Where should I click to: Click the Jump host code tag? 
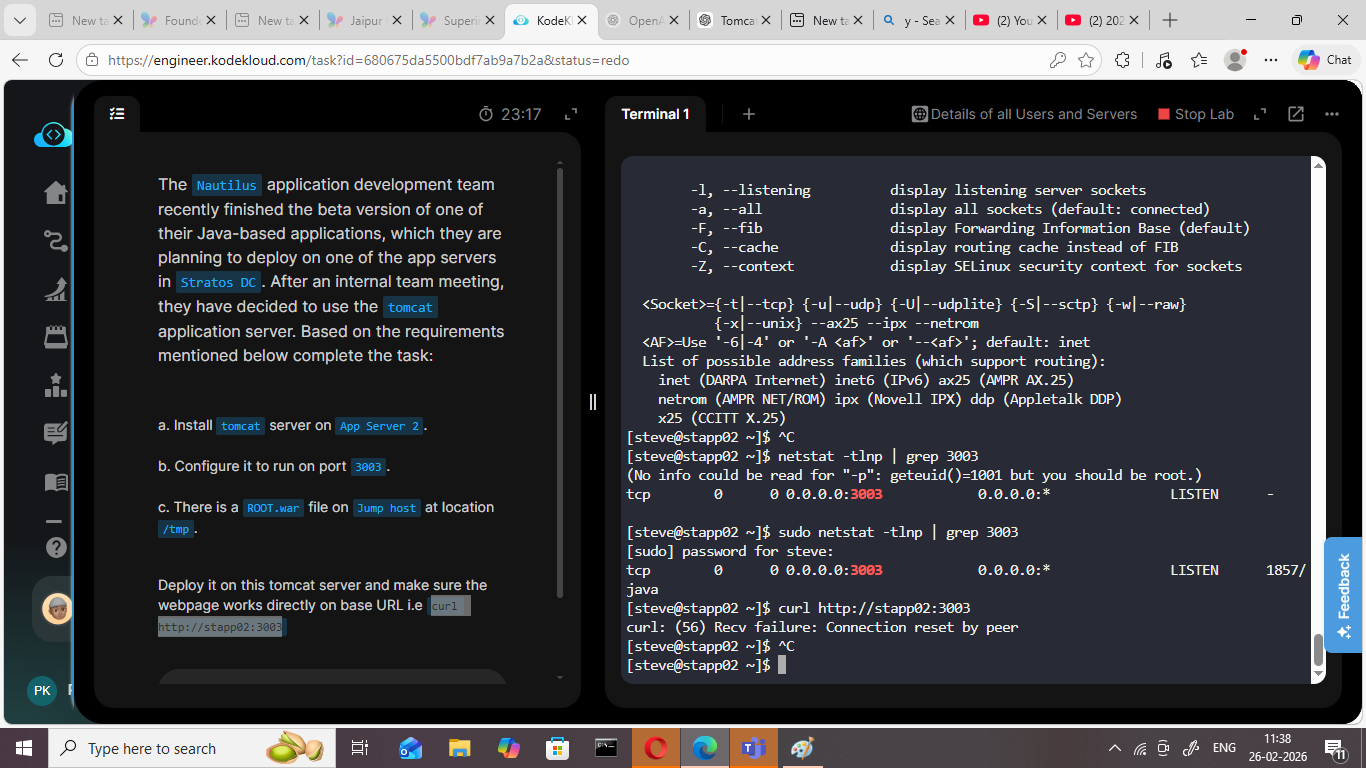(x=387, y=508)
